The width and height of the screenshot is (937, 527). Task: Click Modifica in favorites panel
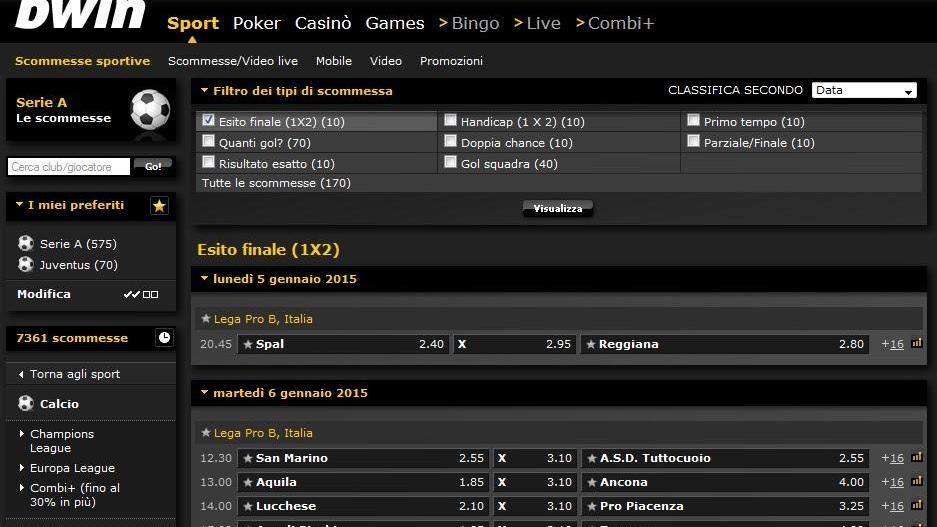[44, 294]
